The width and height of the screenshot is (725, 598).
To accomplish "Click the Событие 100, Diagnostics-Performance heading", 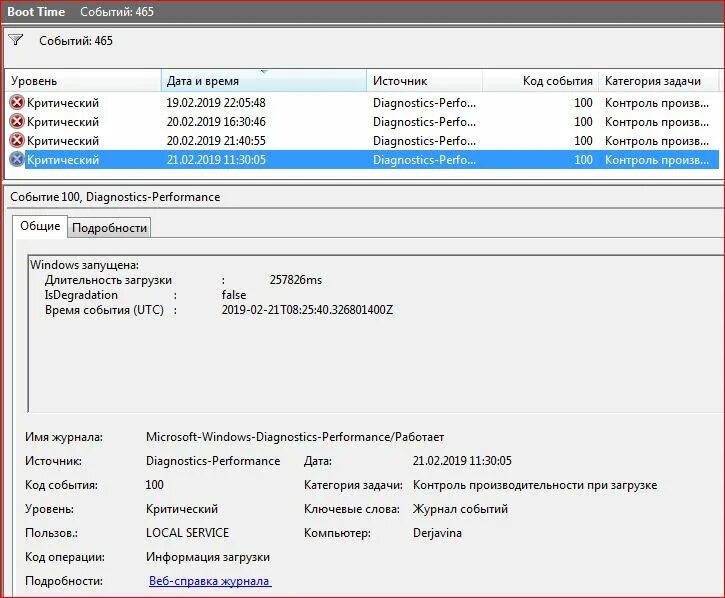I will 115,197.
